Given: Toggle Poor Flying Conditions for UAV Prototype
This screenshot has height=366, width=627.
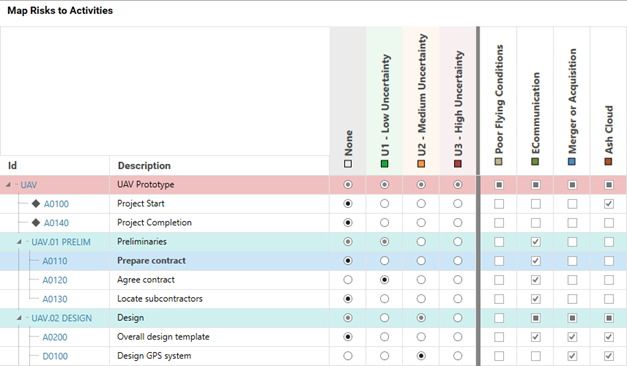Looking at the screenshot, I should point(499,184).
